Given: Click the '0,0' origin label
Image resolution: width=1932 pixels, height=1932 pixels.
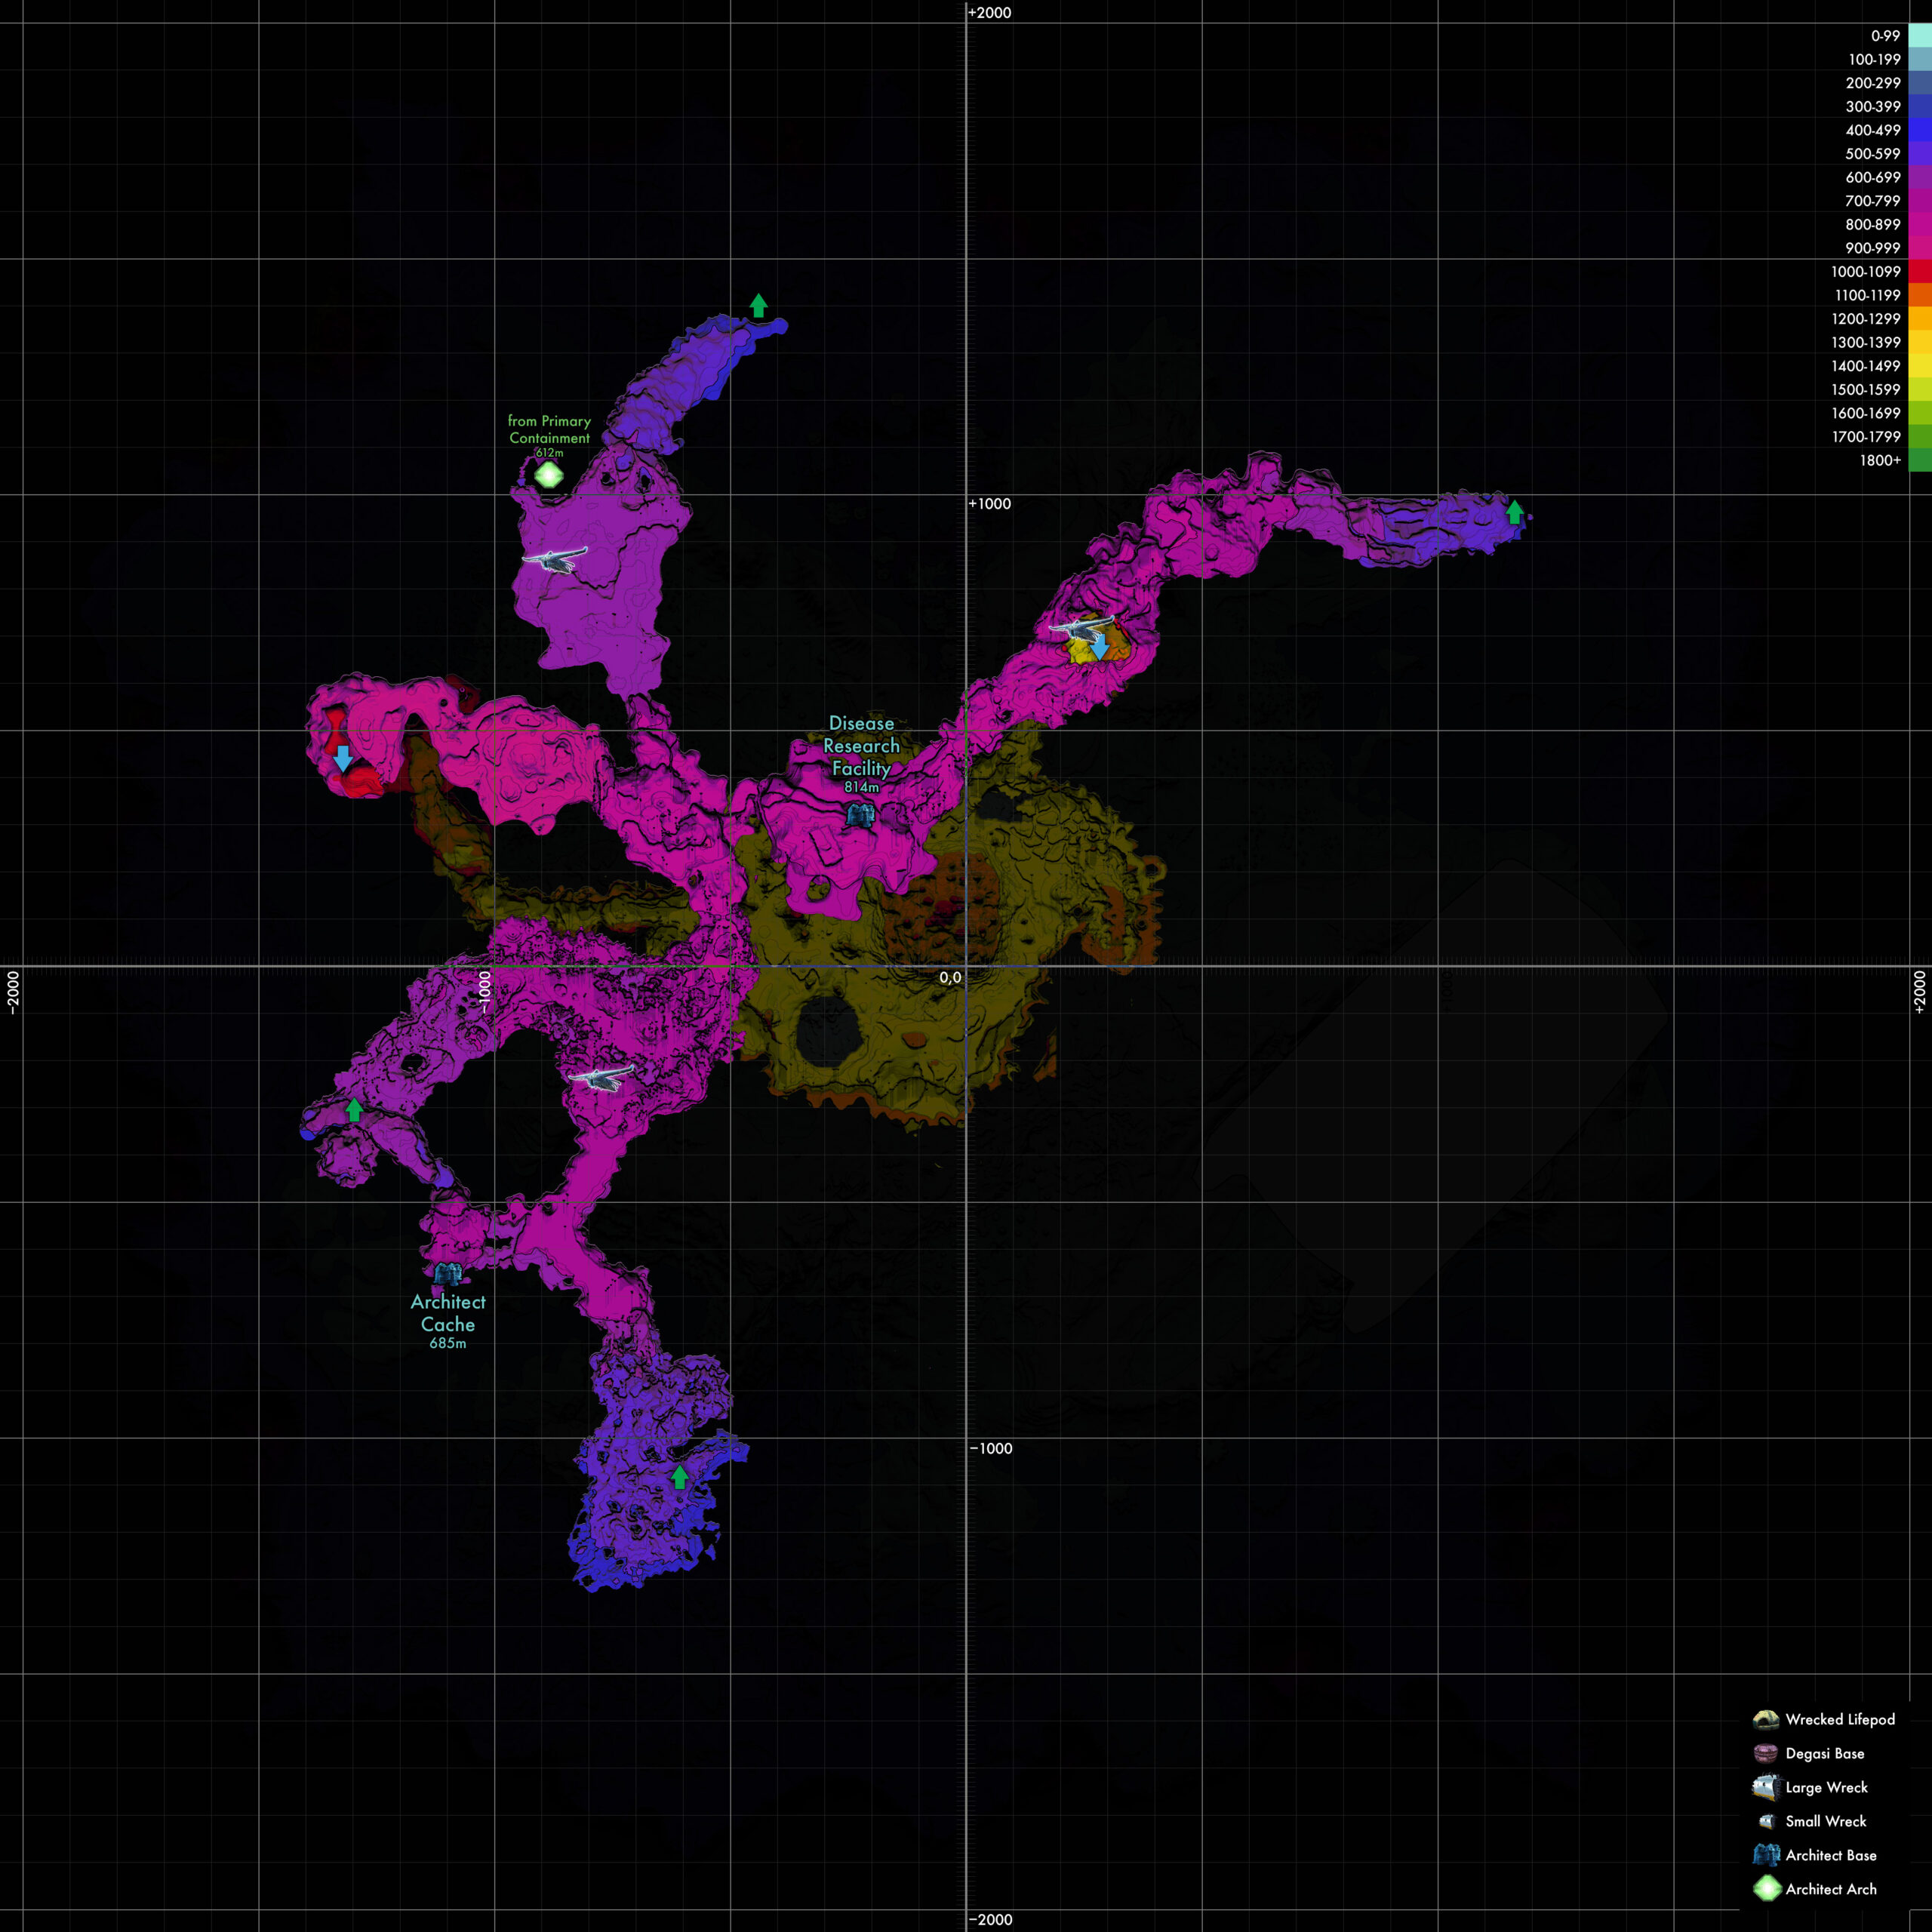Looking at the screenshot, I should 950,977.
